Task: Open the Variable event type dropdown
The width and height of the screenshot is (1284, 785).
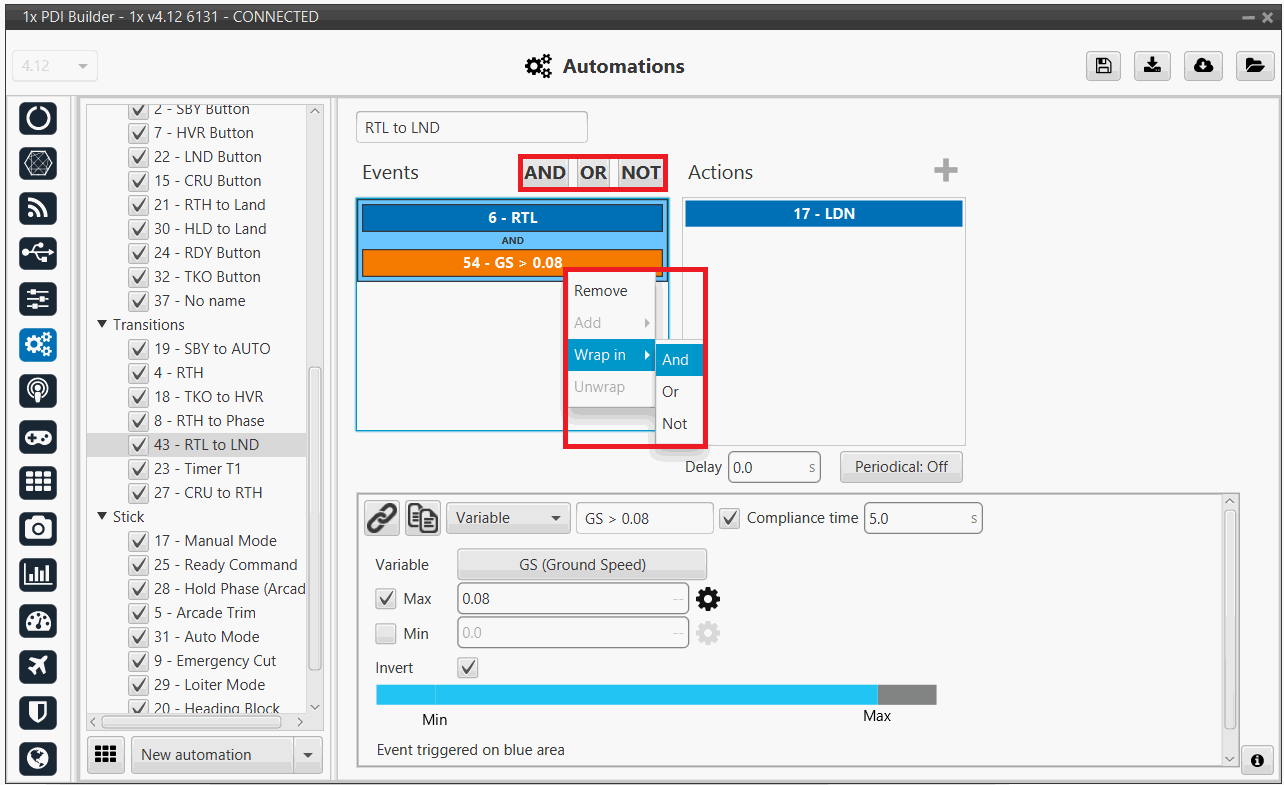Action: (507, 518)
